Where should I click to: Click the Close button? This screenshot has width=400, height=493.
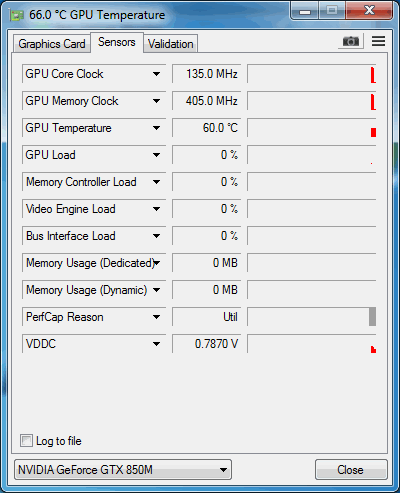[351, 470]
